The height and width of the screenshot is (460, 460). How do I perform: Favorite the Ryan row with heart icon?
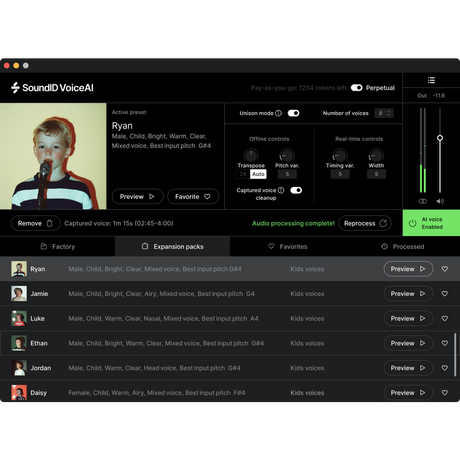tap(445, 269)
